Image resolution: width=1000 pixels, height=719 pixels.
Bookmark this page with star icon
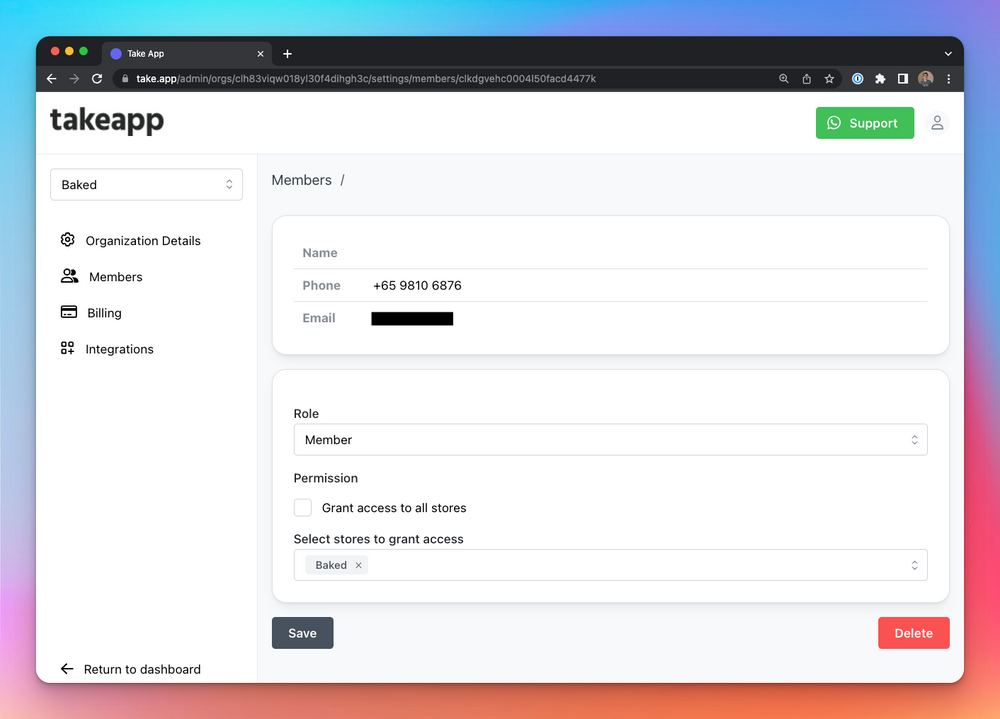[x=829, y=78]
